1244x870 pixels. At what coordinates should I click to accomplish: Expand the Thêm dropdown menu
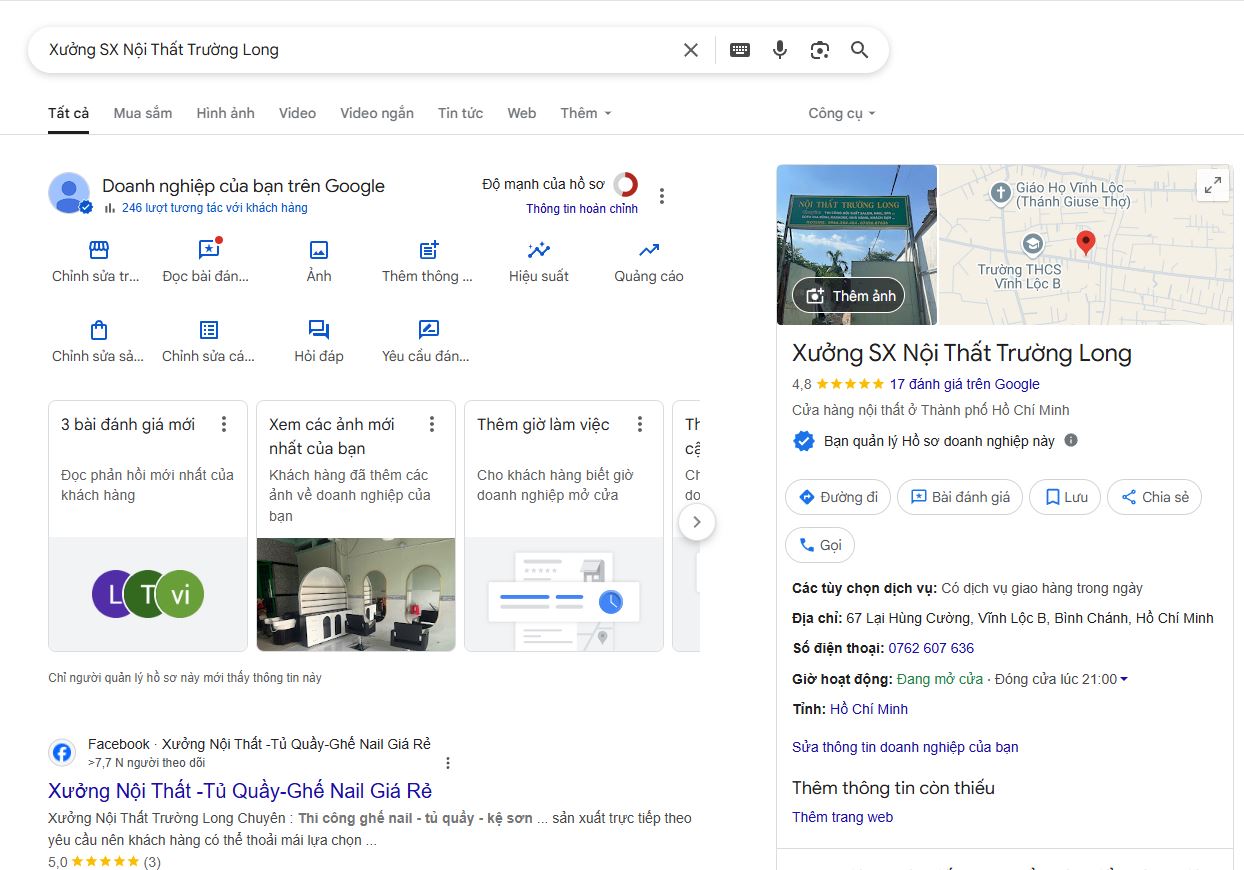tap(586, 113)
